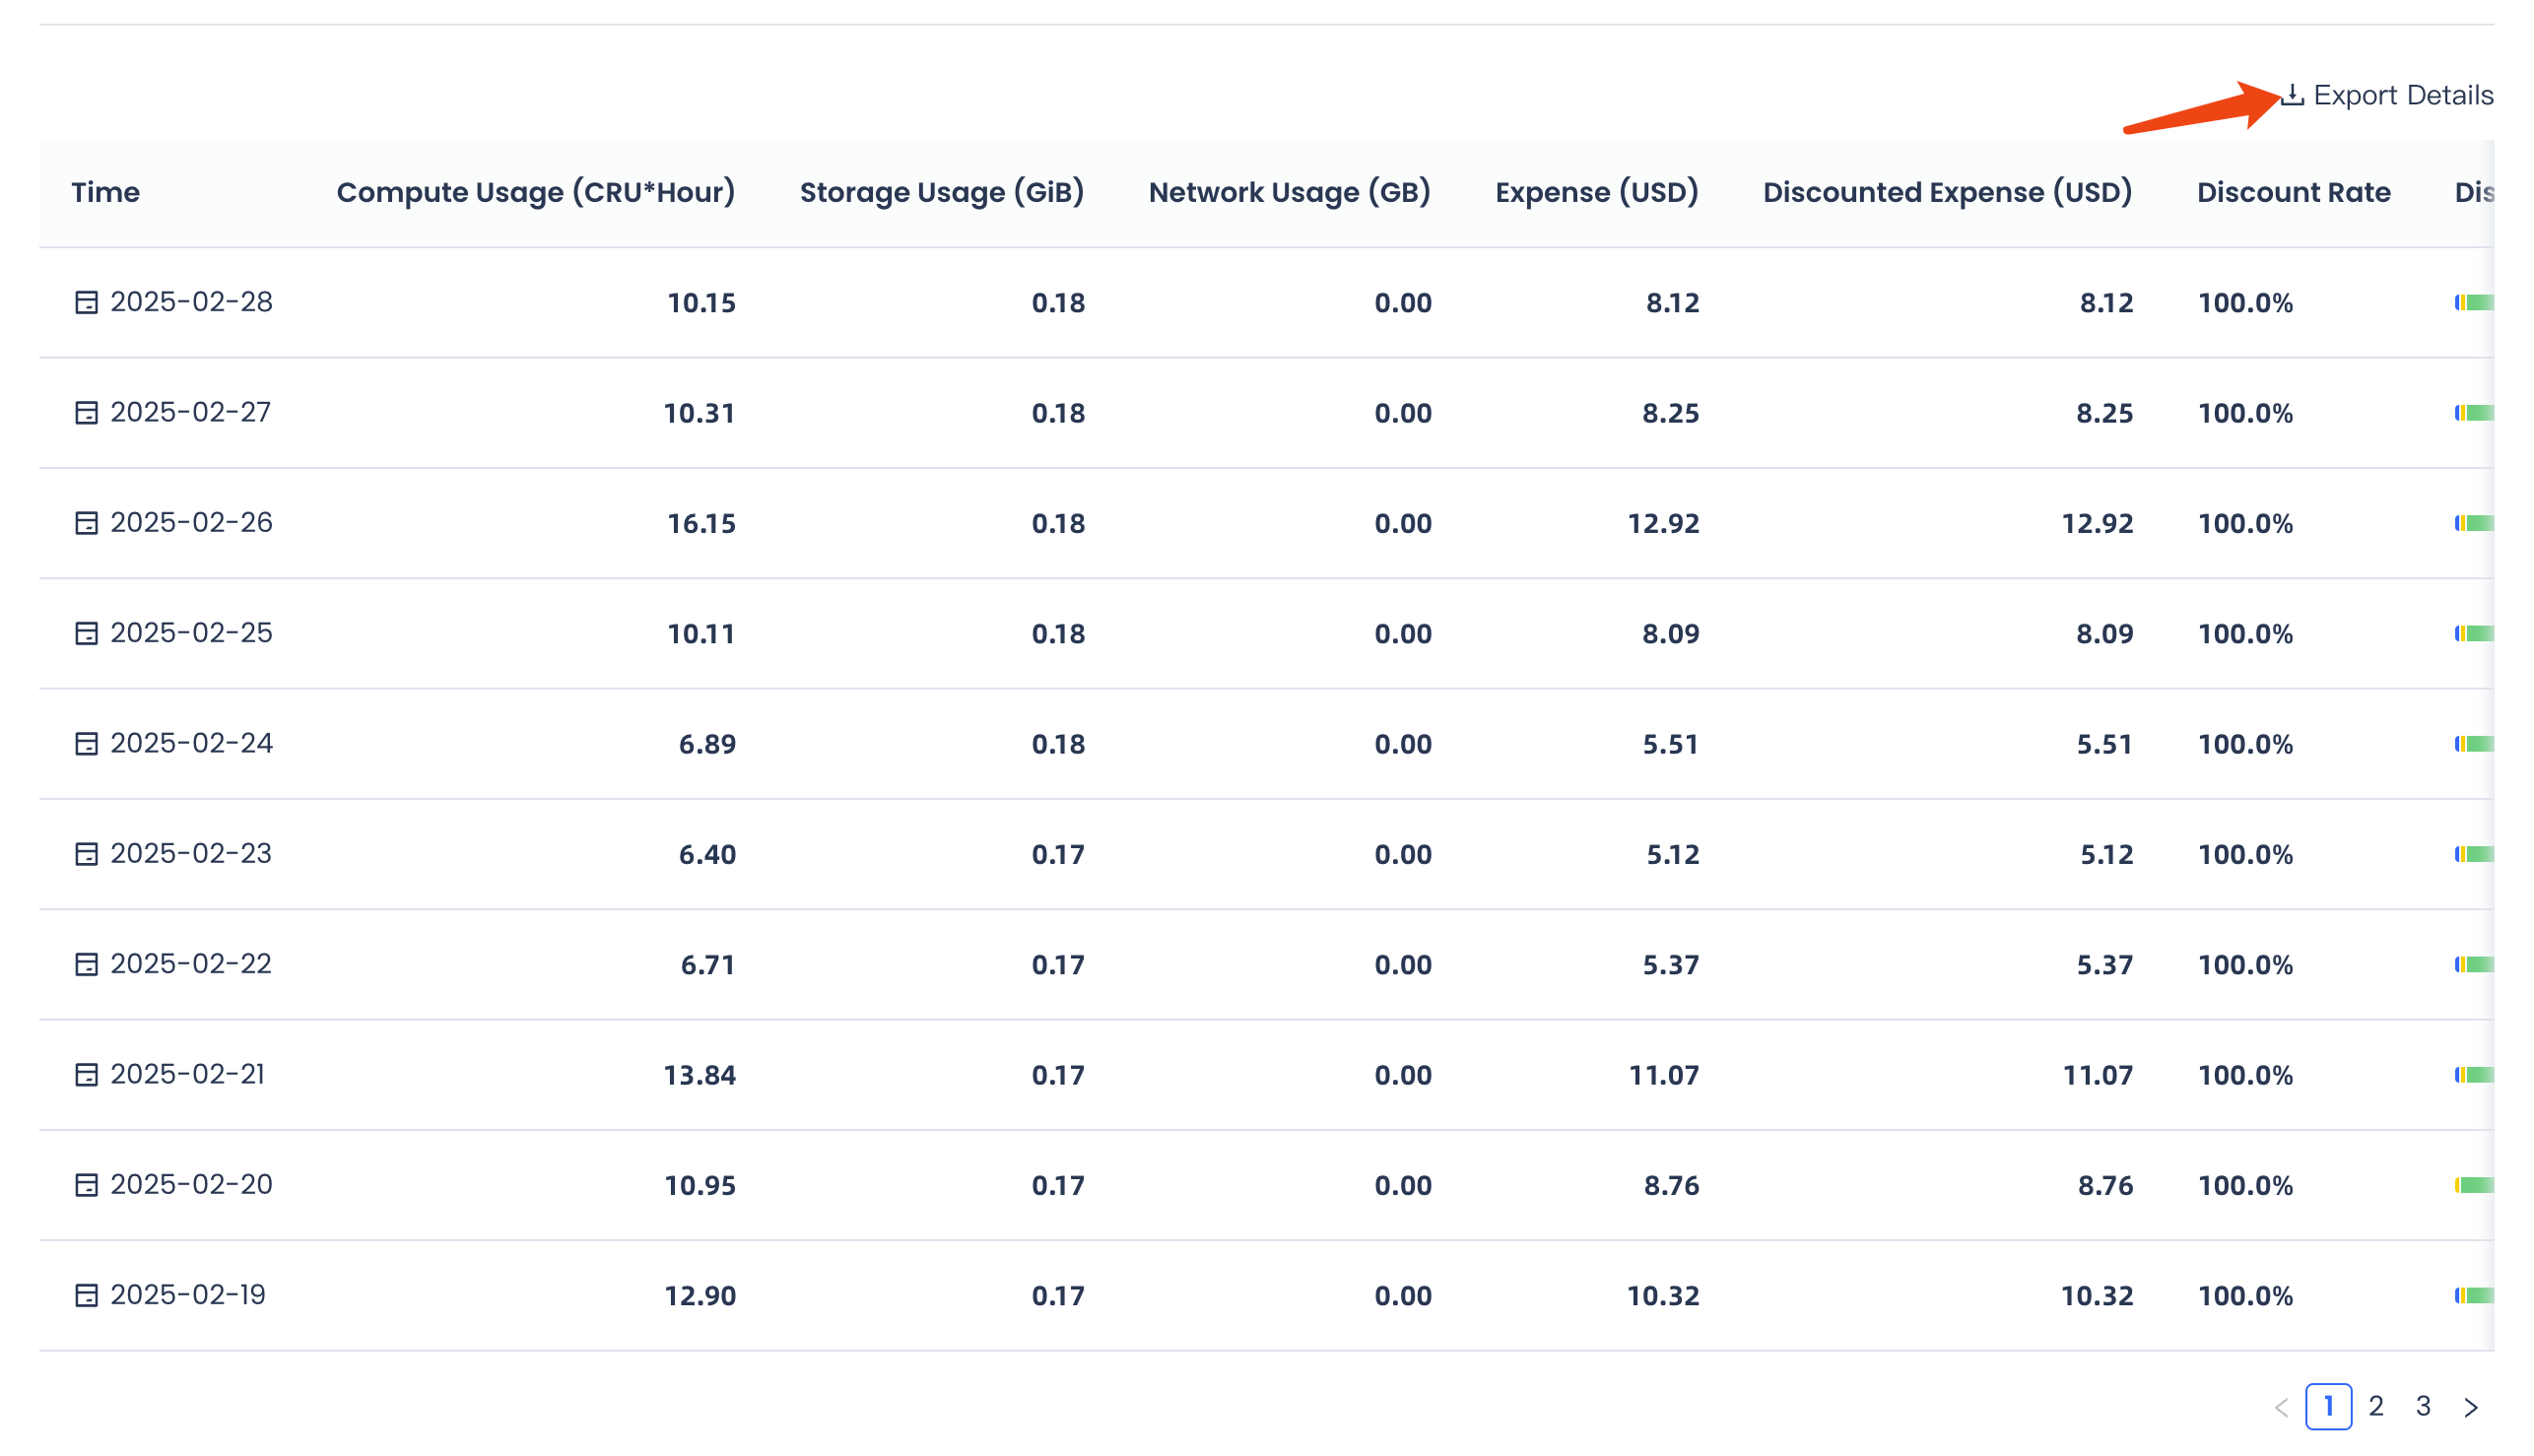Go to the next page arrow
The width and height of the screenshot is (2534, 1456).
2470,1407
